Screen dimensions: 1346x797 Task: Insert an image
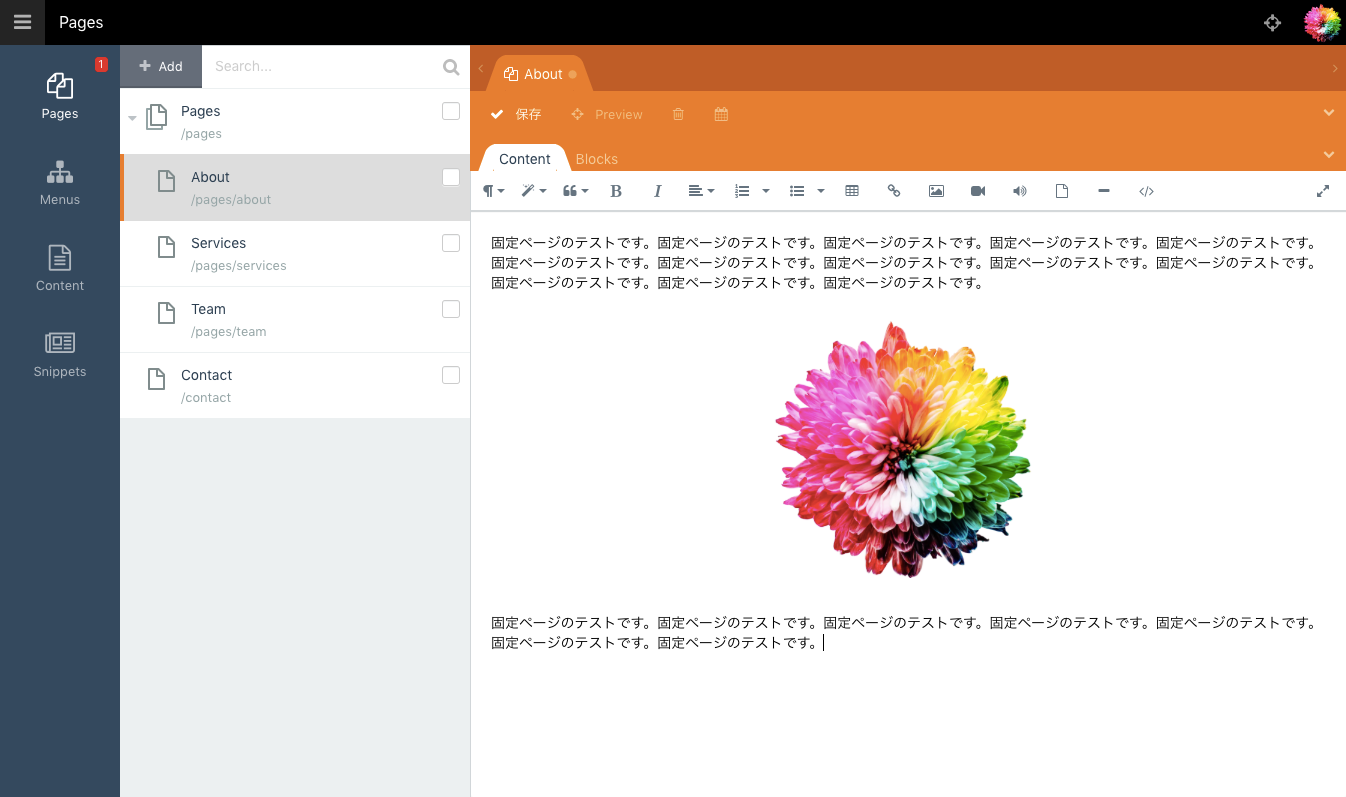click(x=936, y=191)
